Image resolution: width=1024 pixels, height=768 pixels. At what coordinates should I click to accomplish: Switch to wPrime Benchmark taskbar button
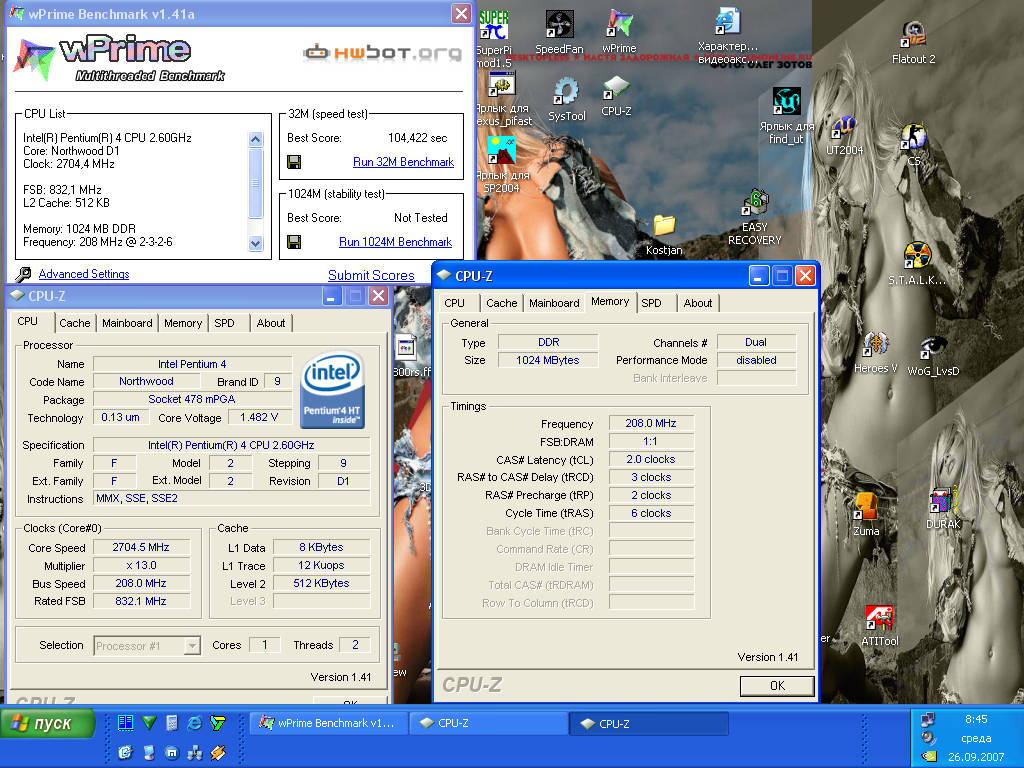coord(329,724)
